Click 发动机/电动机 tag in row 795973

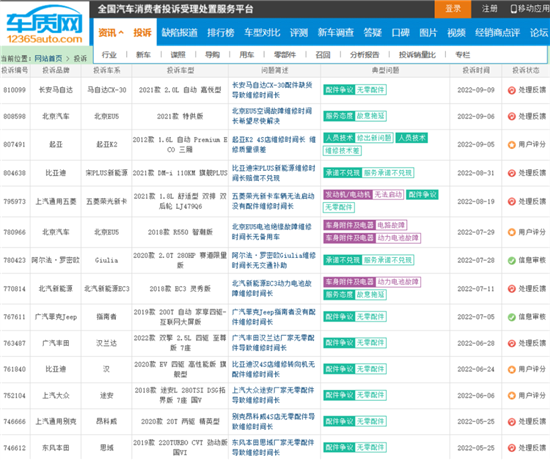(348, 195)
